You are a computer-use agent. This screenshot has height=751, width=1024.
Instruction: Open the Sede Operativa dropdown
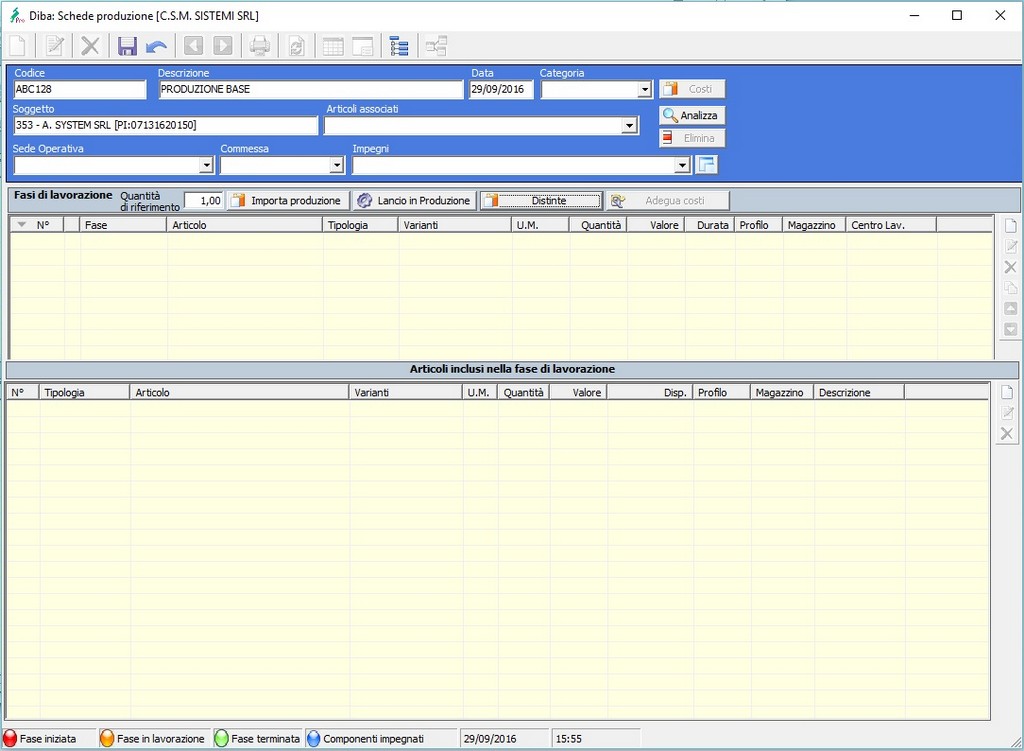point(206,165)
